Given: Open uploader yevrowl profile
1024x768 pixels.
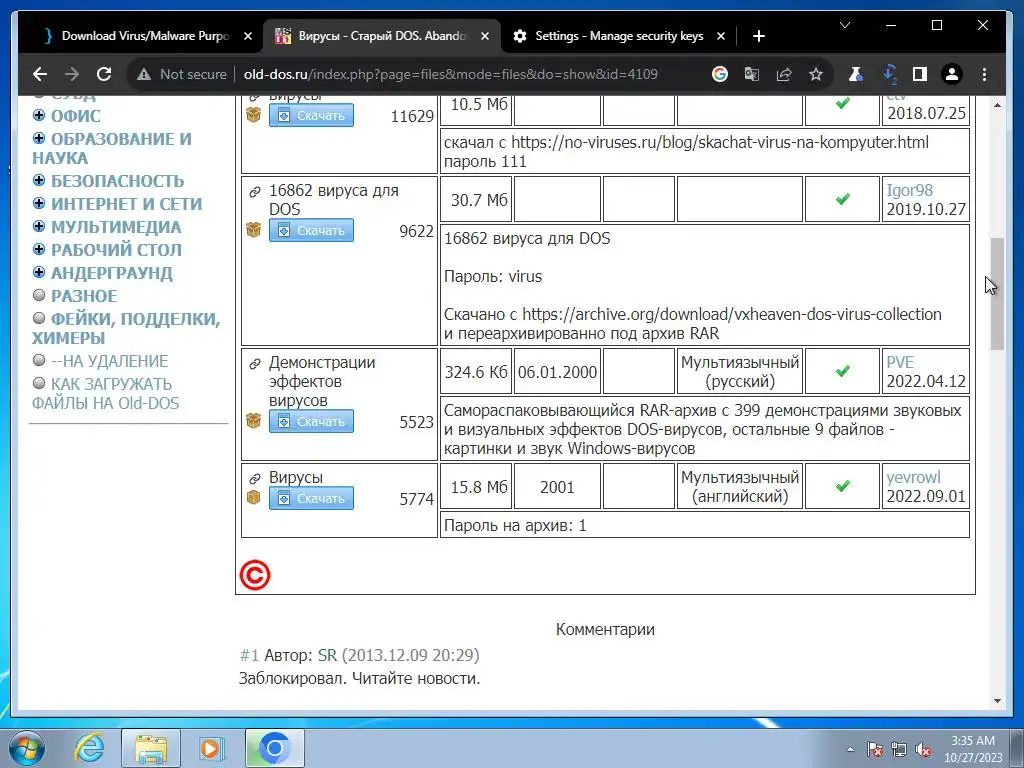Looking at the screenshot, I should 913,477.
